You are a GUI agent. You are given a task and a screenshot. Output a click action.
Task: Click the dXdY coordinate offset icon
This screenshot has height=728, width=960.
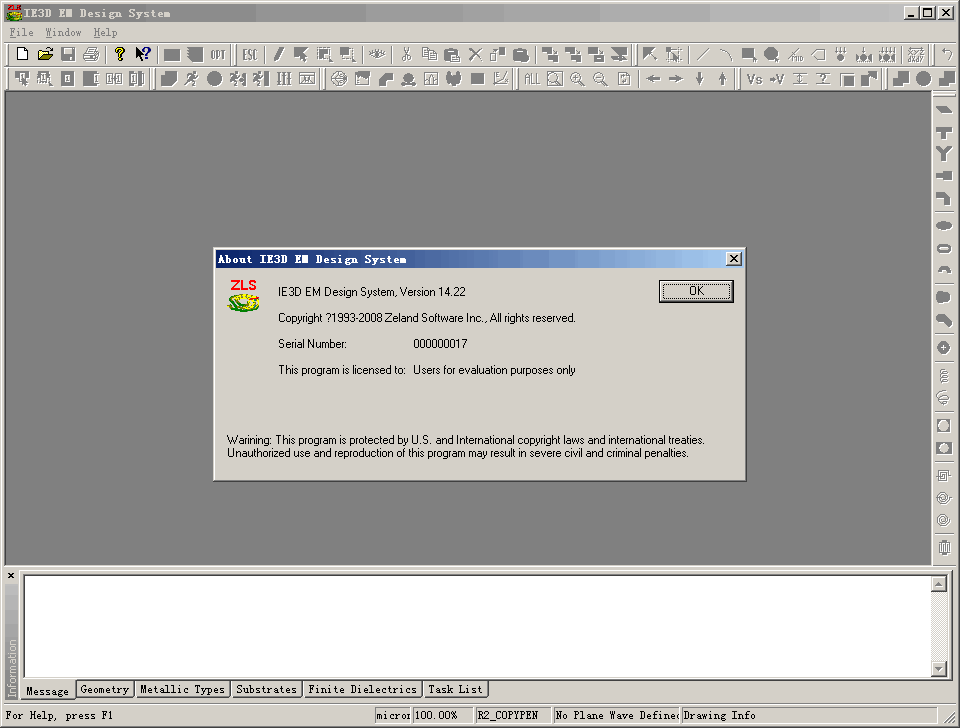coord(915,54)
